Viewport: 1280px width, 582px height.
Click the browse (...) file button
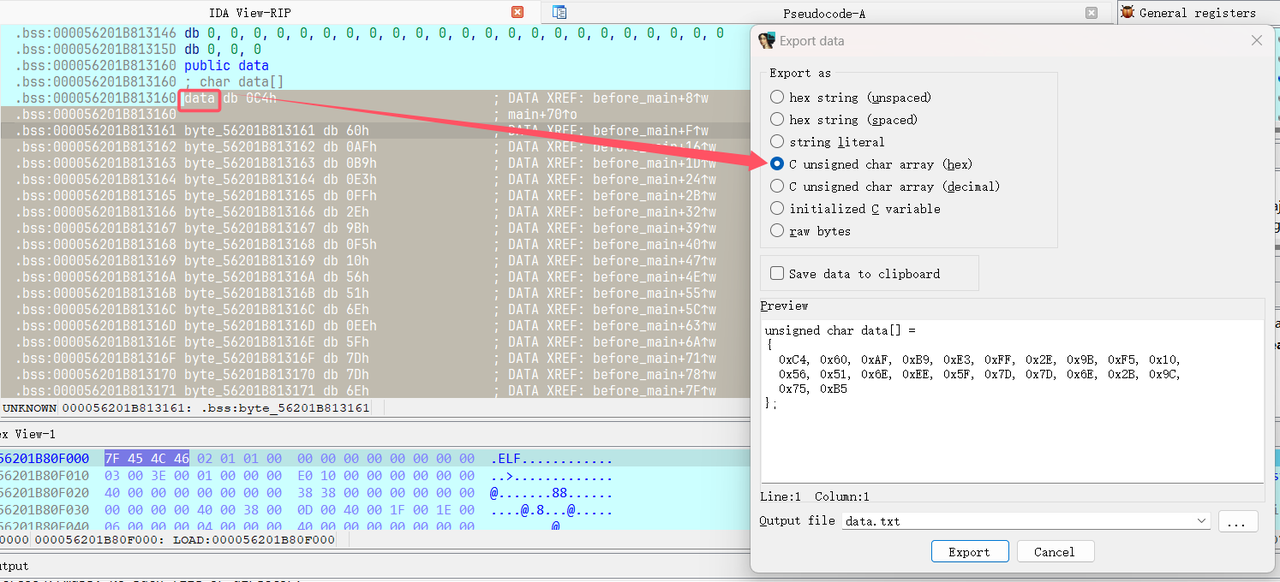point(1237,521)
